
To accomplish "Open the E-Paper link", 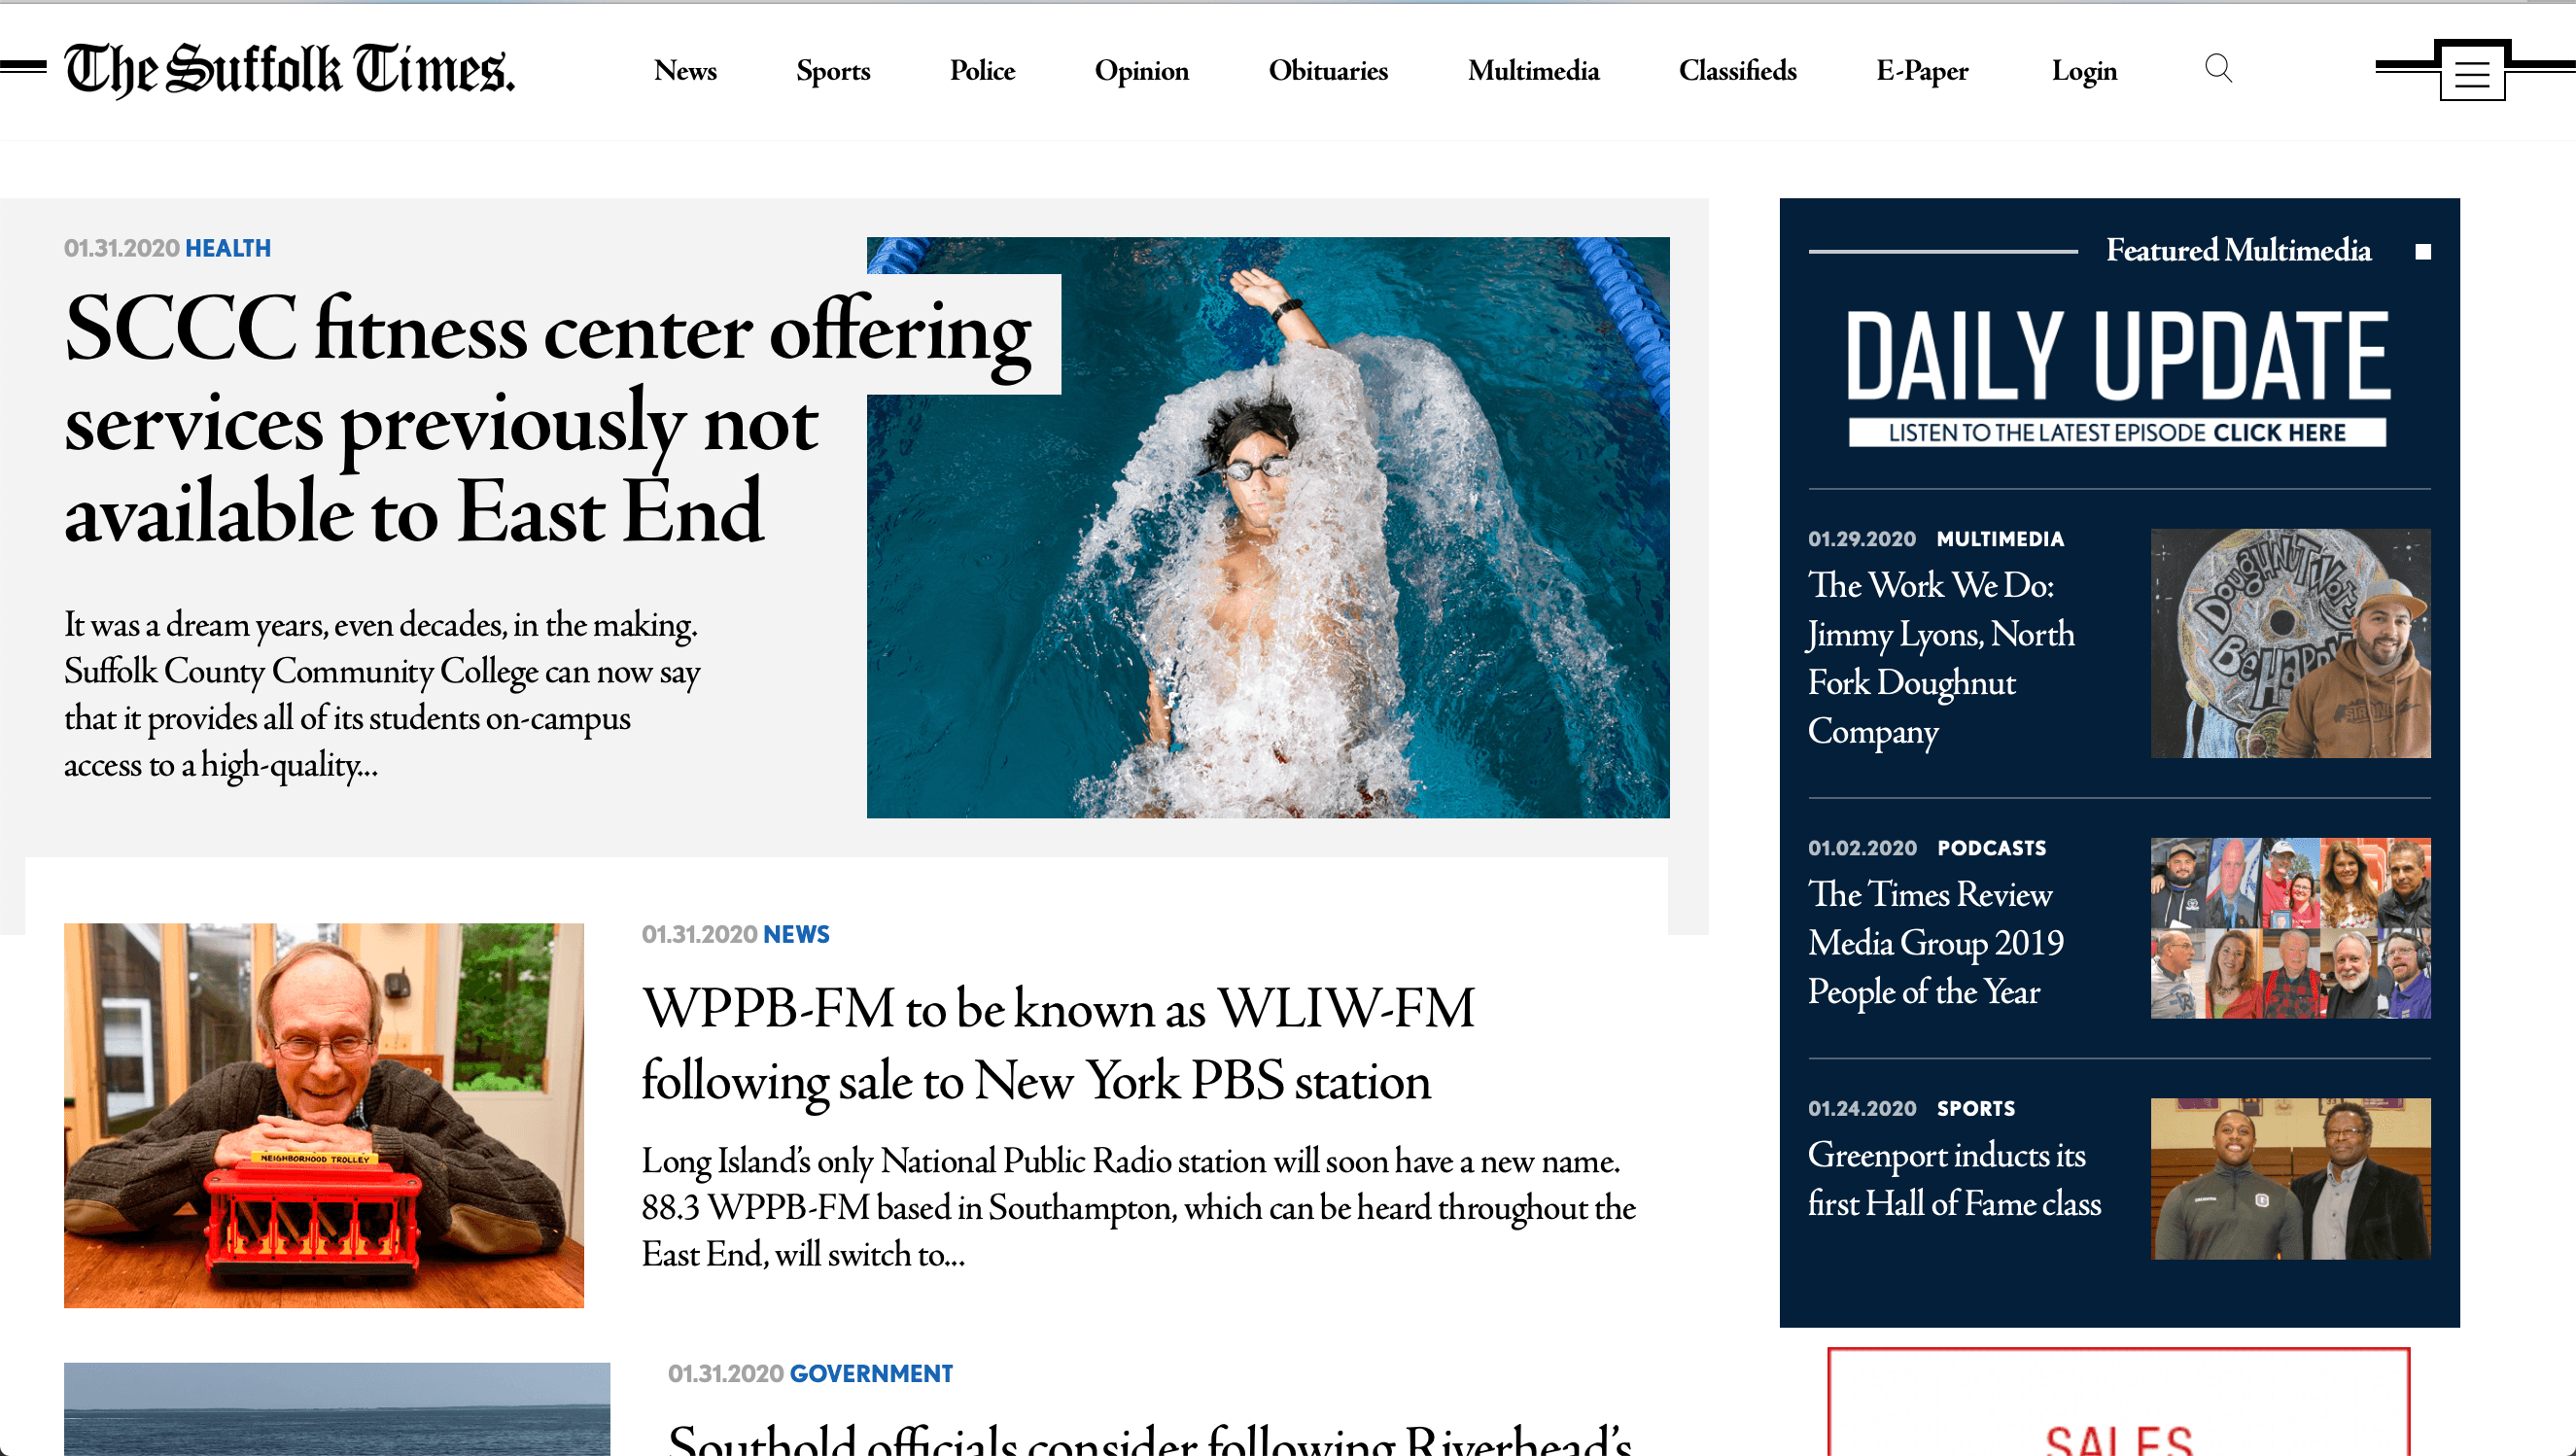I will point(1922,70).
